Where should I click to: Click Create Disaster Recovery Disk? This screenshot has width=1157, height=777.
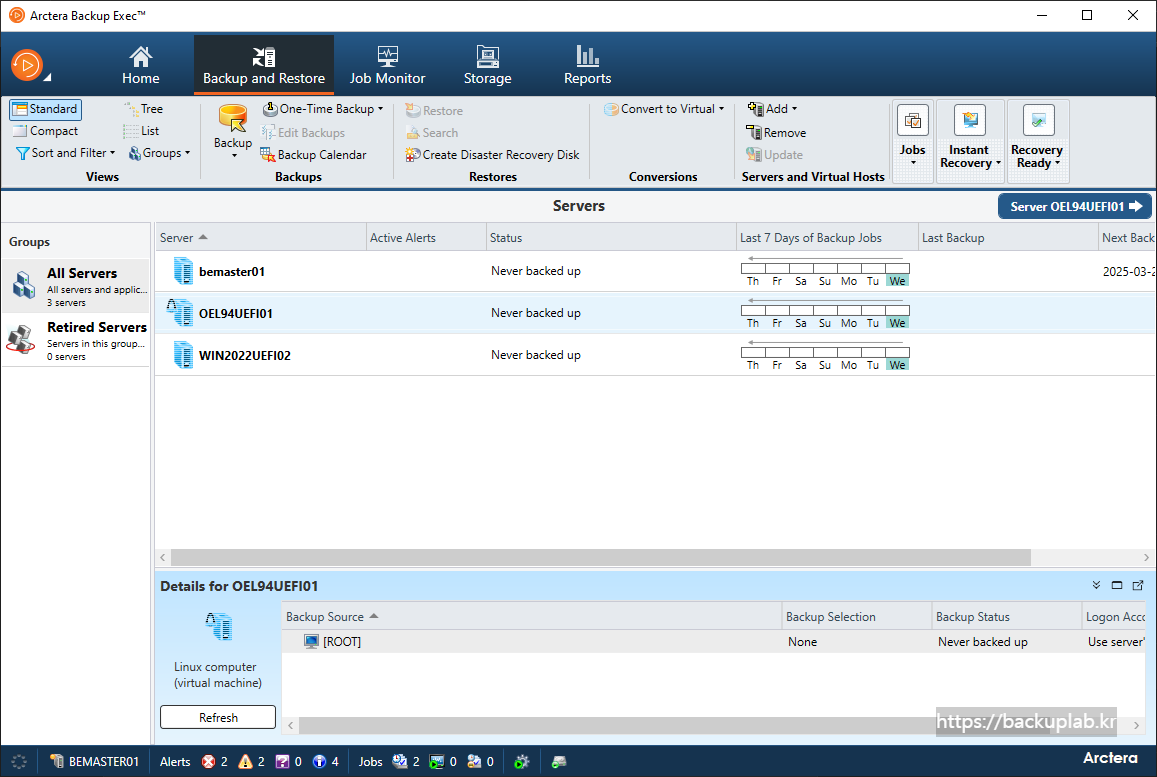click(x=492, y=155)
